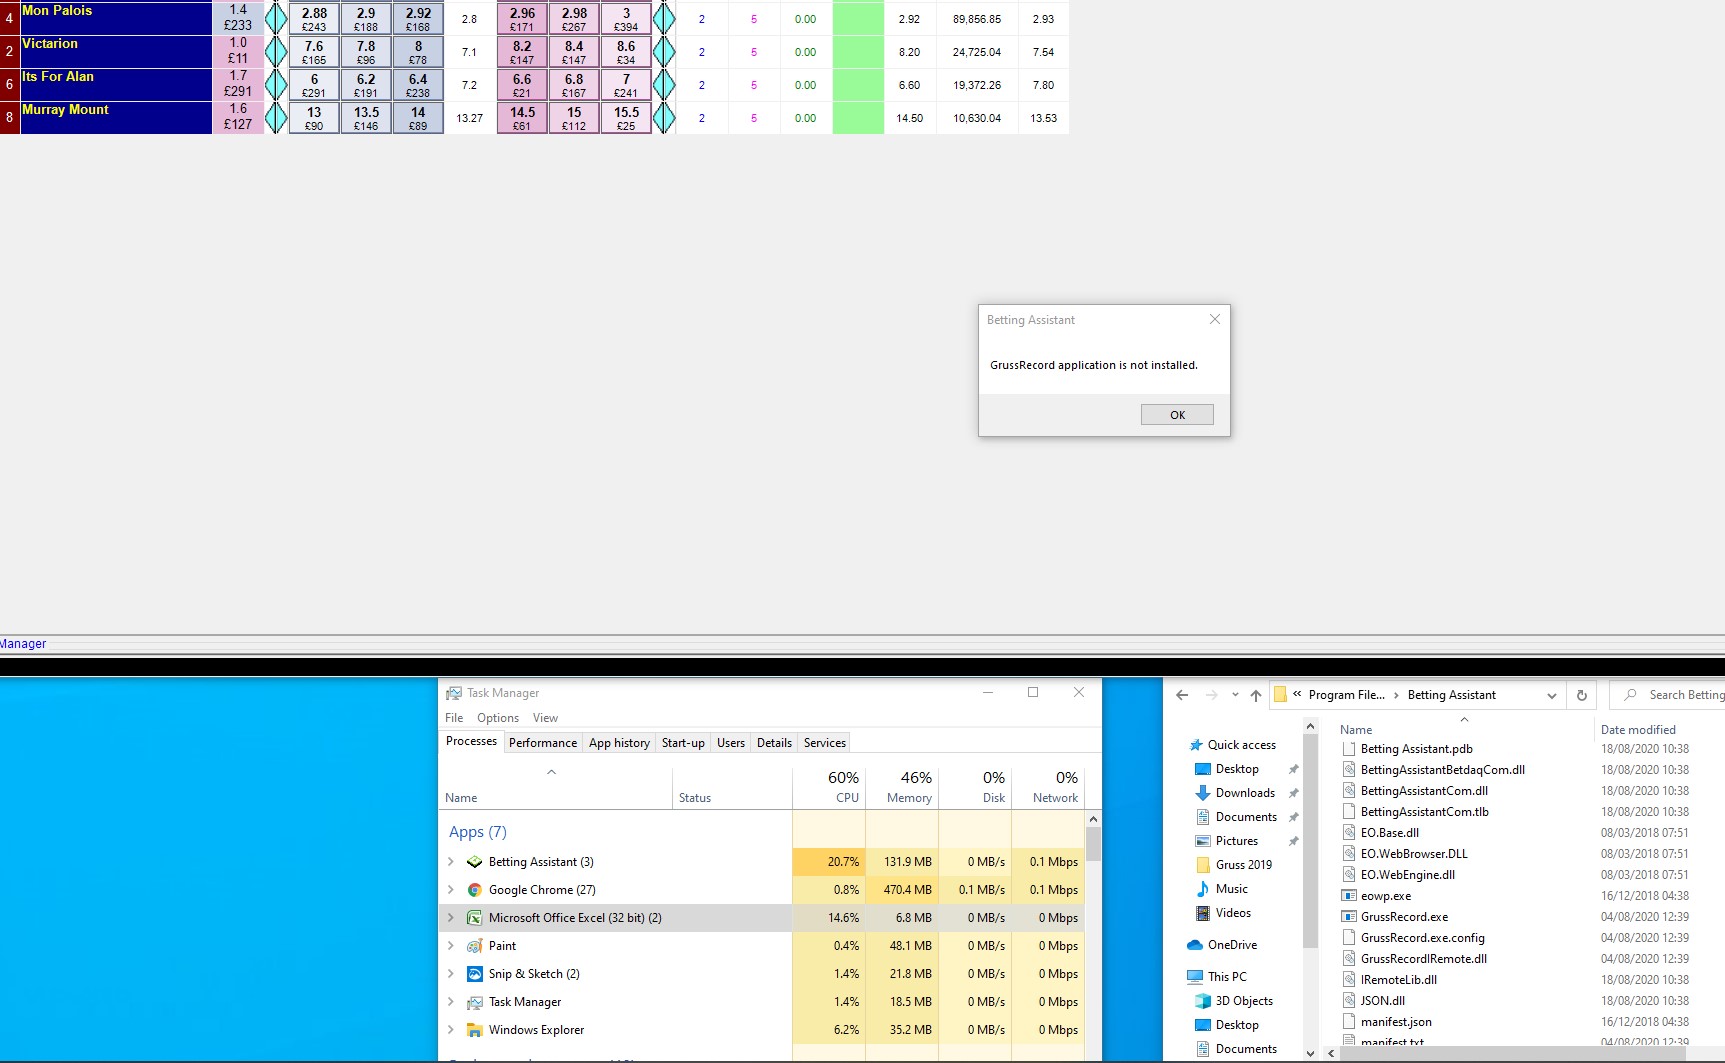The height and width of the screenshot is (1063, 1725).
Task: Click the Snip & Sketch process icon
Action: pos(475,974)
